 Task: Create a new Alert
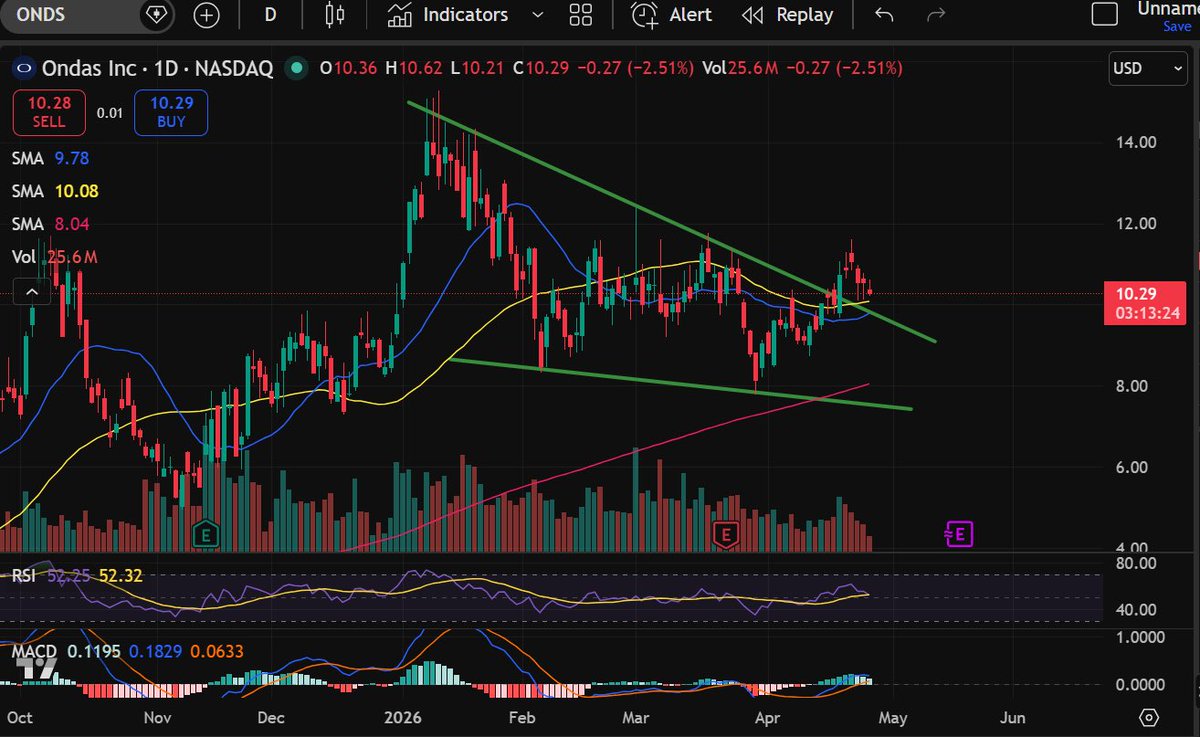coord(672,15)
